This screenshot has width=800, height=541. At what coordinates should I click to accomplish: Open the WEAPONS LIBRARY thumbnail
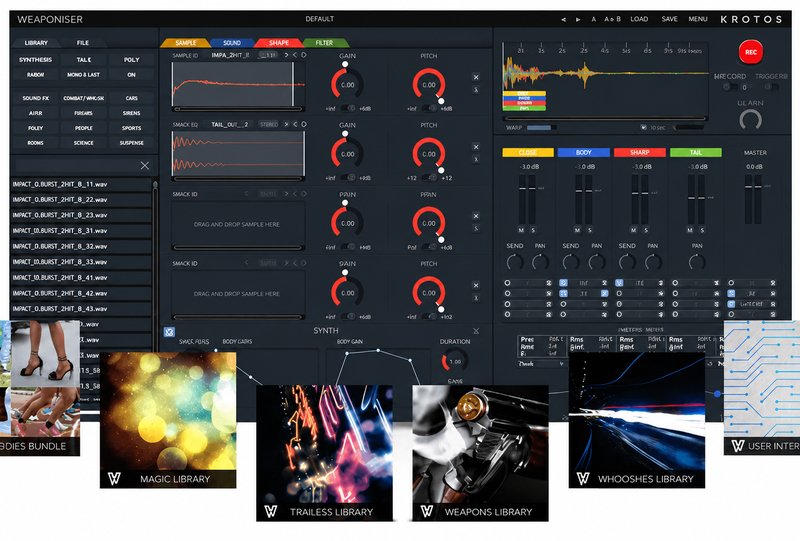tap(480, 453)
